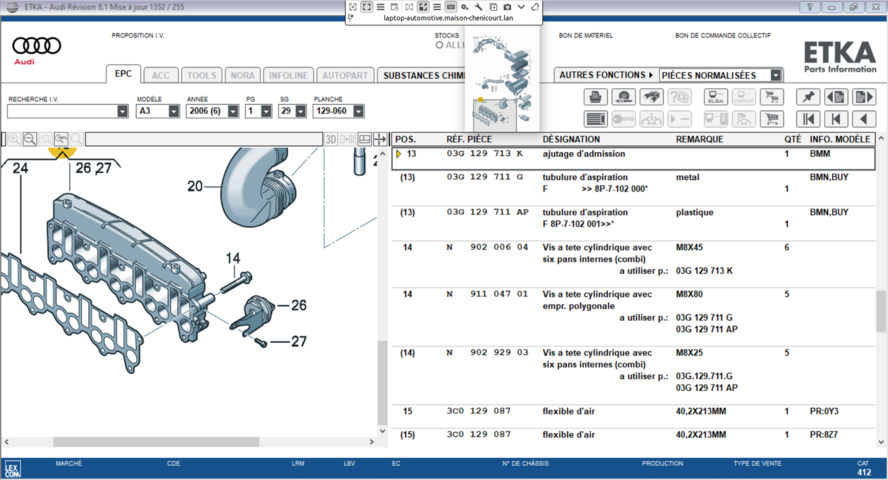Screen dimensions: 888x480
Task: Open the PG dropdown arrow
Action: coord(266,112)
